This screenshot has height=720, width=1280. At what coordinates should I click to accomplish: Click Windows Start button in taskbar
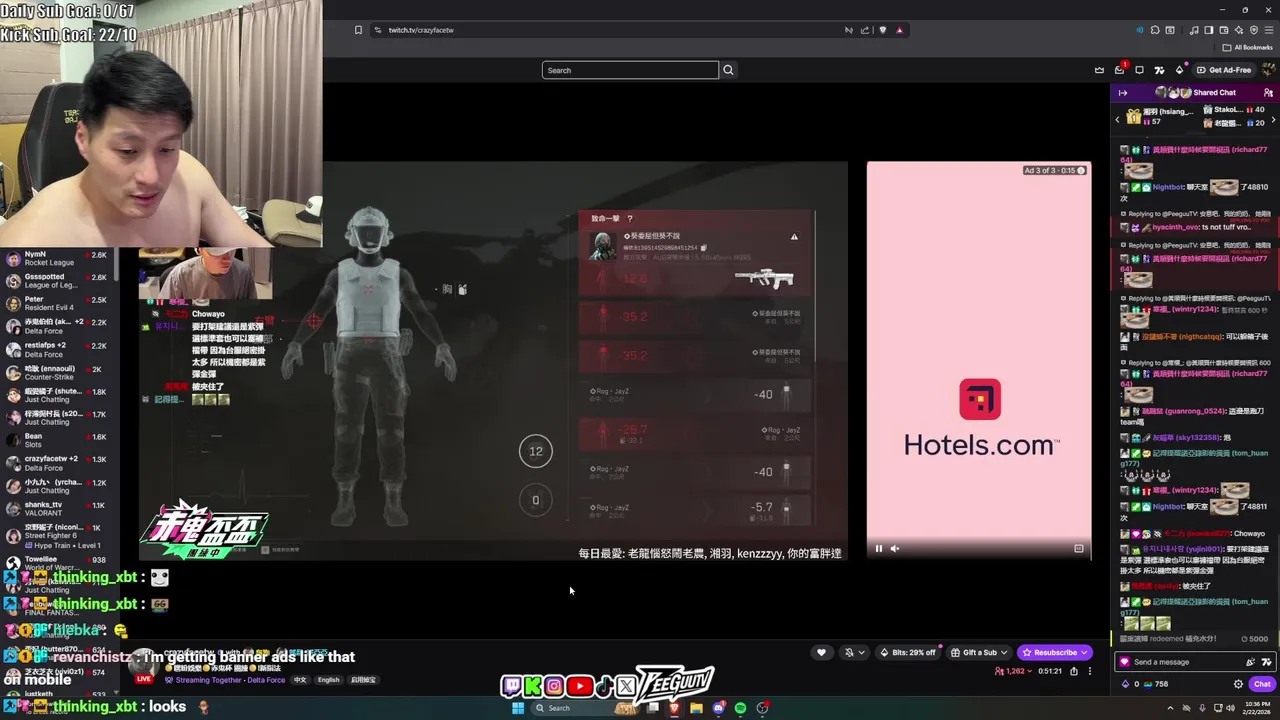click(518, 708)
